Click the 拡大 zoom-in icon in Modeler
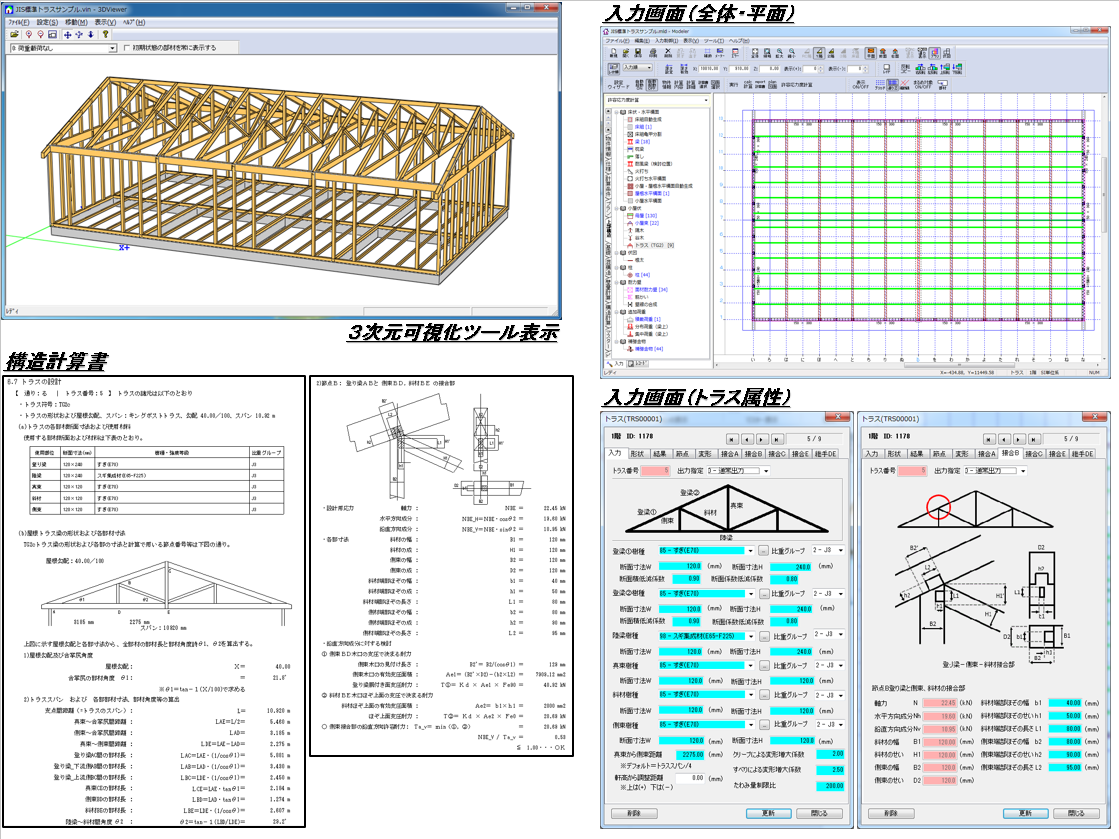This screenshot has width=1119, height=839. [779, 54]
